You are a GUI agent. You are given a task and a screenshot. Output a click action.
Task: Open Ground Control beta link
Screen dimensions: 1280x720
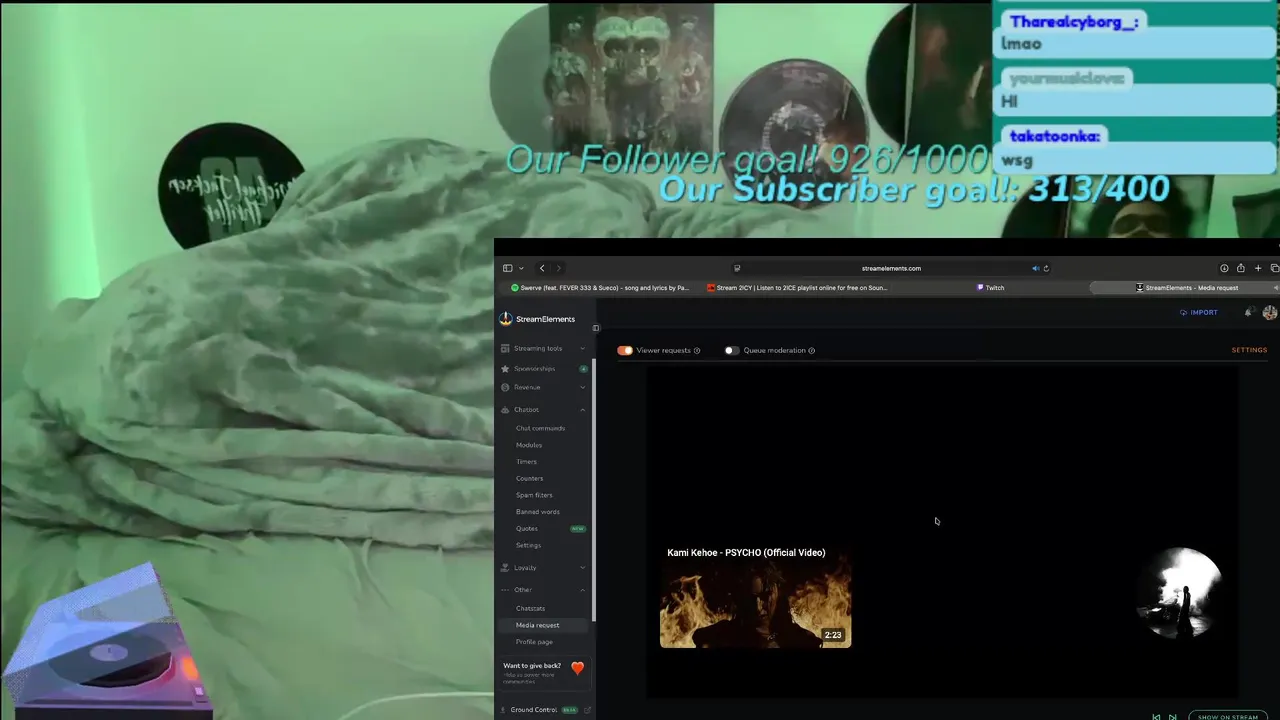543,710
